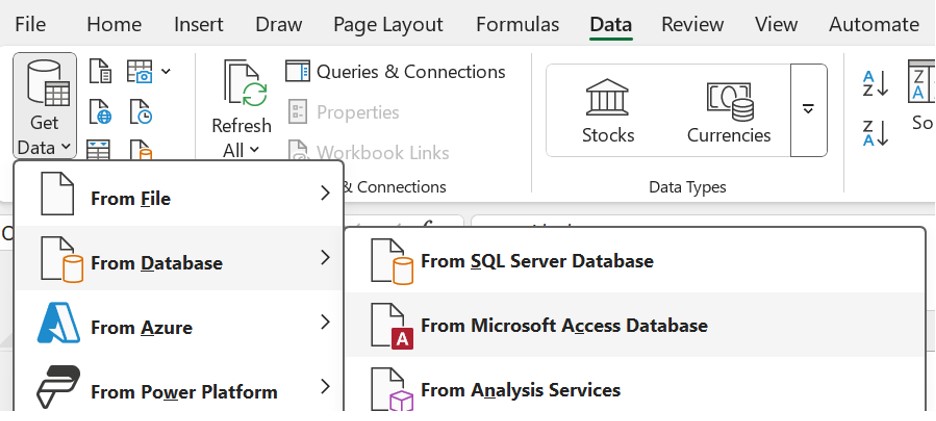
Task: Click the From Picture camera icon
Action: click(x=140, y=71)
